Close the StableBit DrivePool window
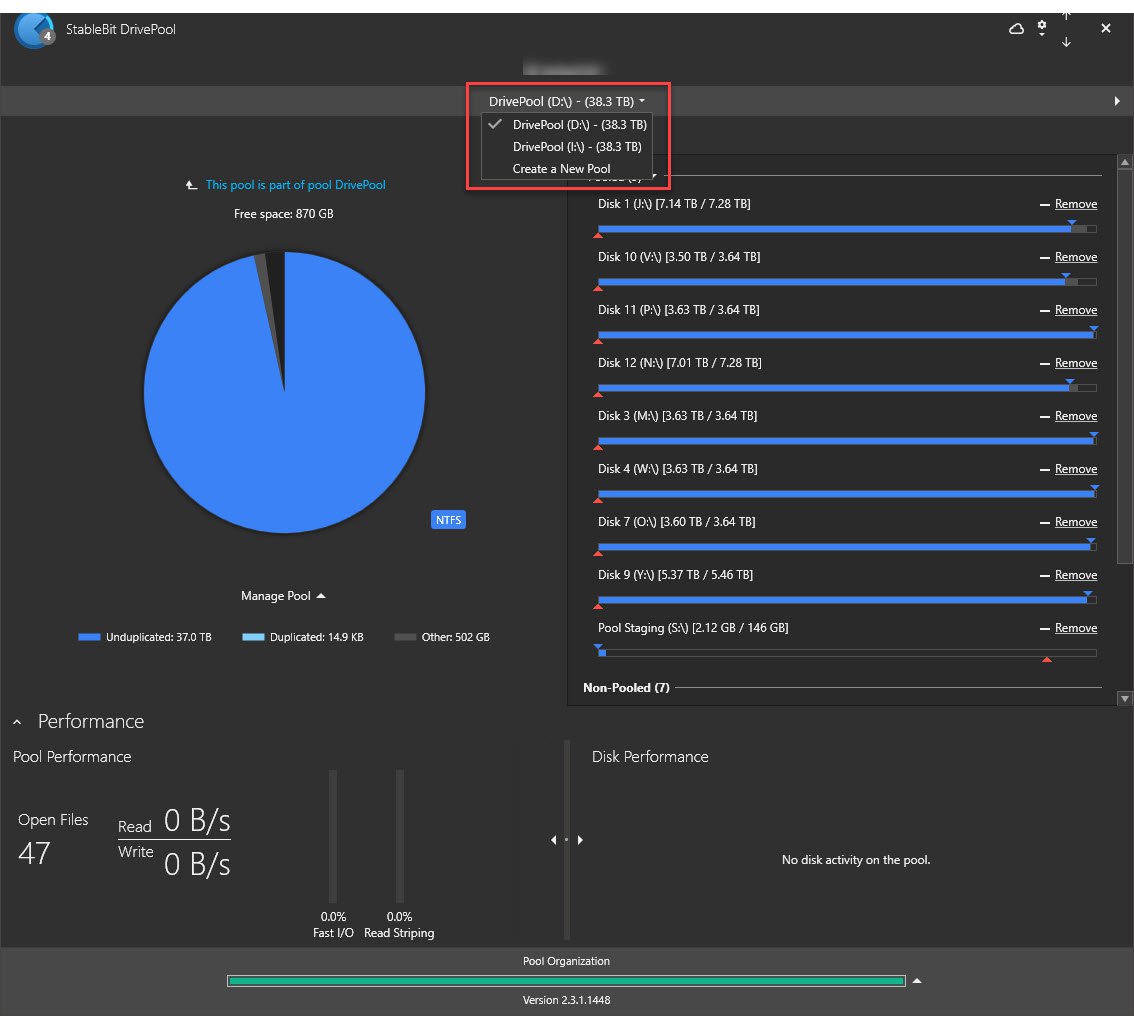 pyautogui.click(x=1105, y=28)
